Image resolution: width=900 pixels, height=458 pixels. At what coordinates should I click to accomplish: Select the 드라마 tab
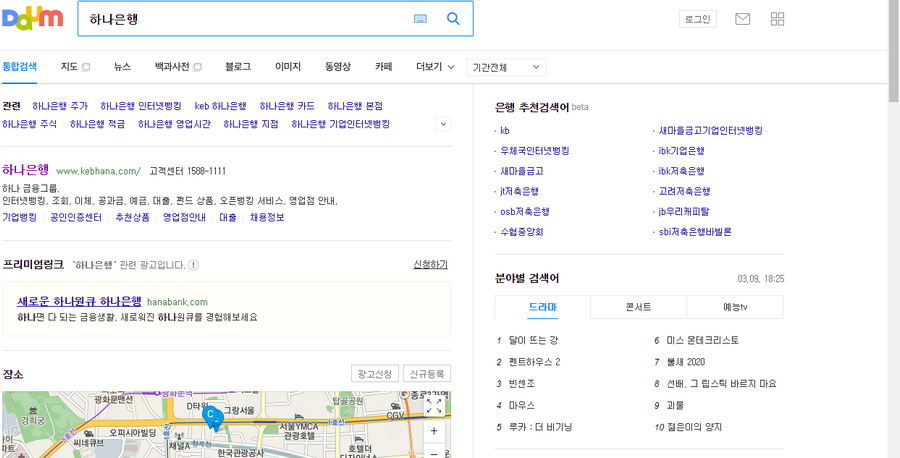(542, 307)
